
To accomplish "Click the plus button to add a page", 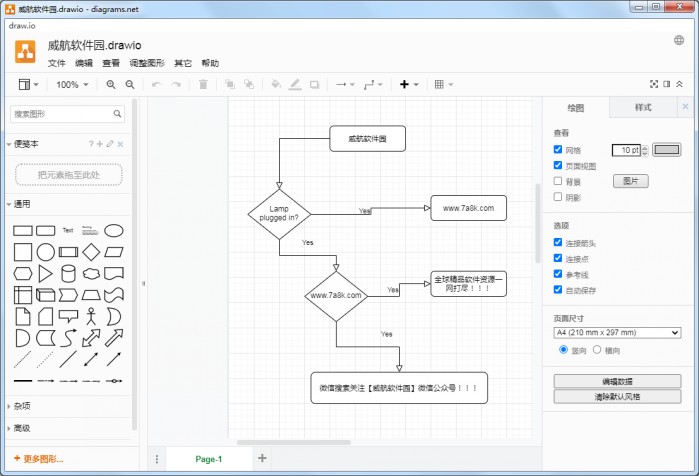I will tap(262, 458).
